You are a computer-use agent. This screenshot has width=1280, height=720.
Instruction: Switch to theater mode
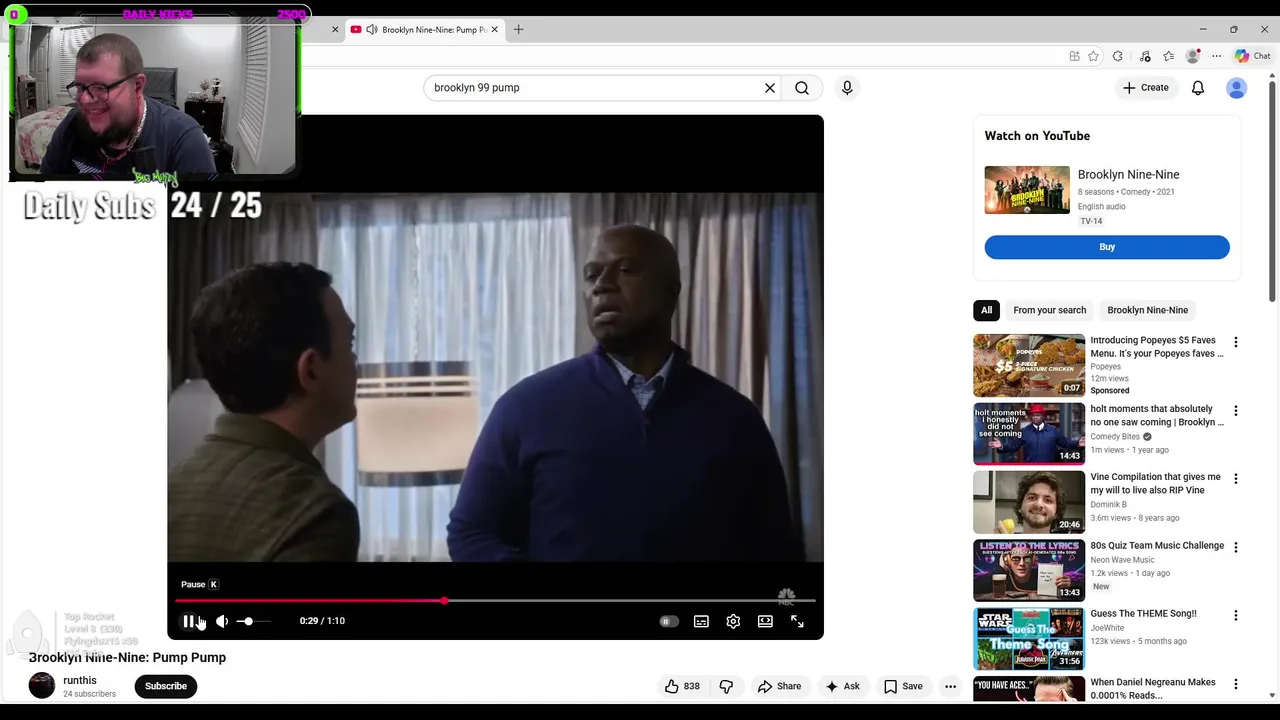tap(765, 621)
